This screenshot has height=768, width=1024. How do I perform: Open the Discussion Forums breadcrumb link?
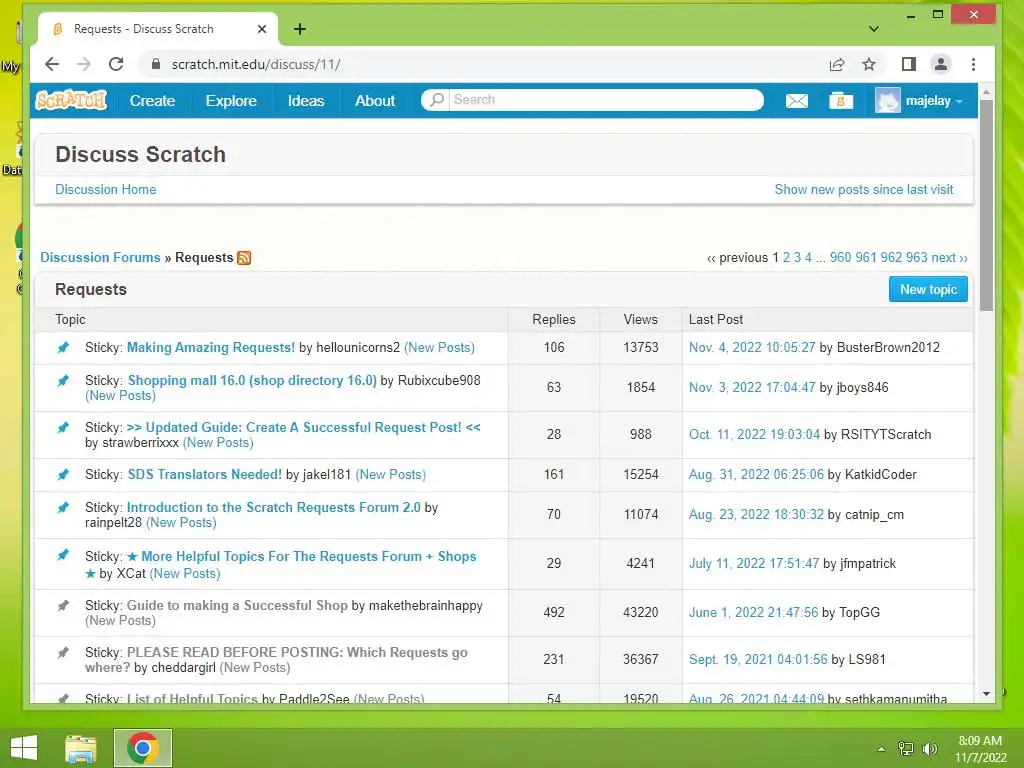(100, 257)
